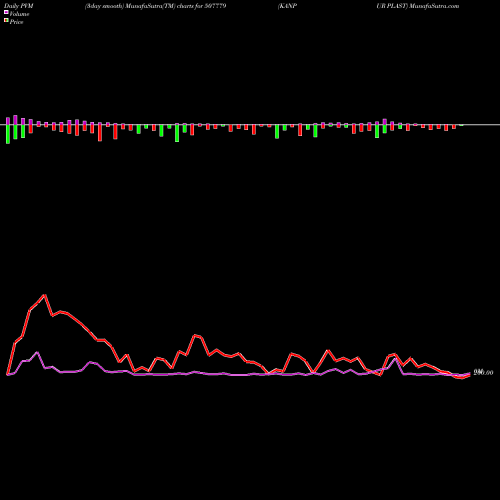Click the price value label at line end
The image size is (500, 500).
point(483,373)
